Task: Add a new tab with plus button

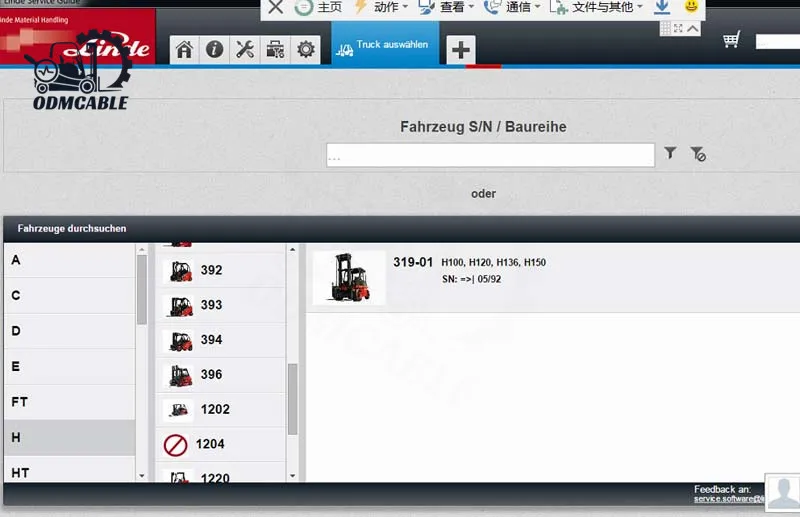Action: (461, 50)
